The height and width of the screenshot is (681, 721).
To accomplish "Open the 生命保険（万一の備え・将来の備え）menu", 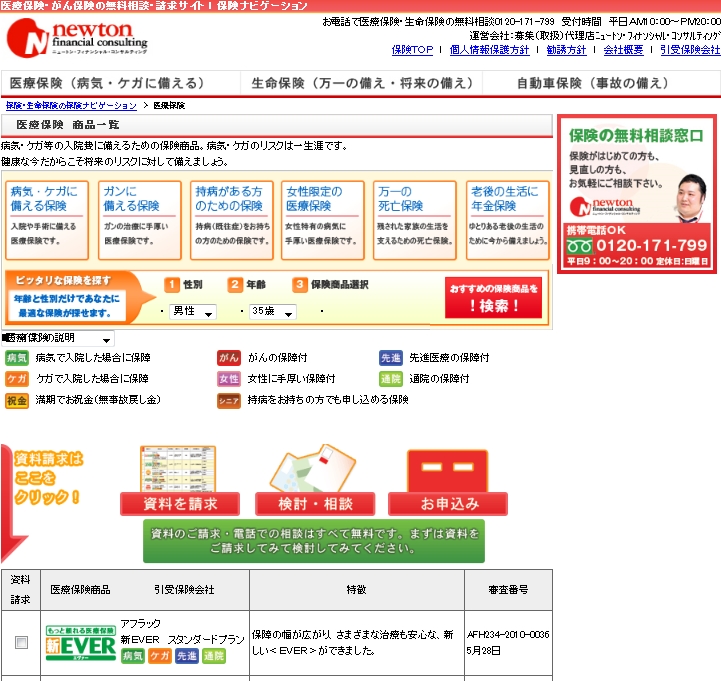I will [x=362, y=83].
